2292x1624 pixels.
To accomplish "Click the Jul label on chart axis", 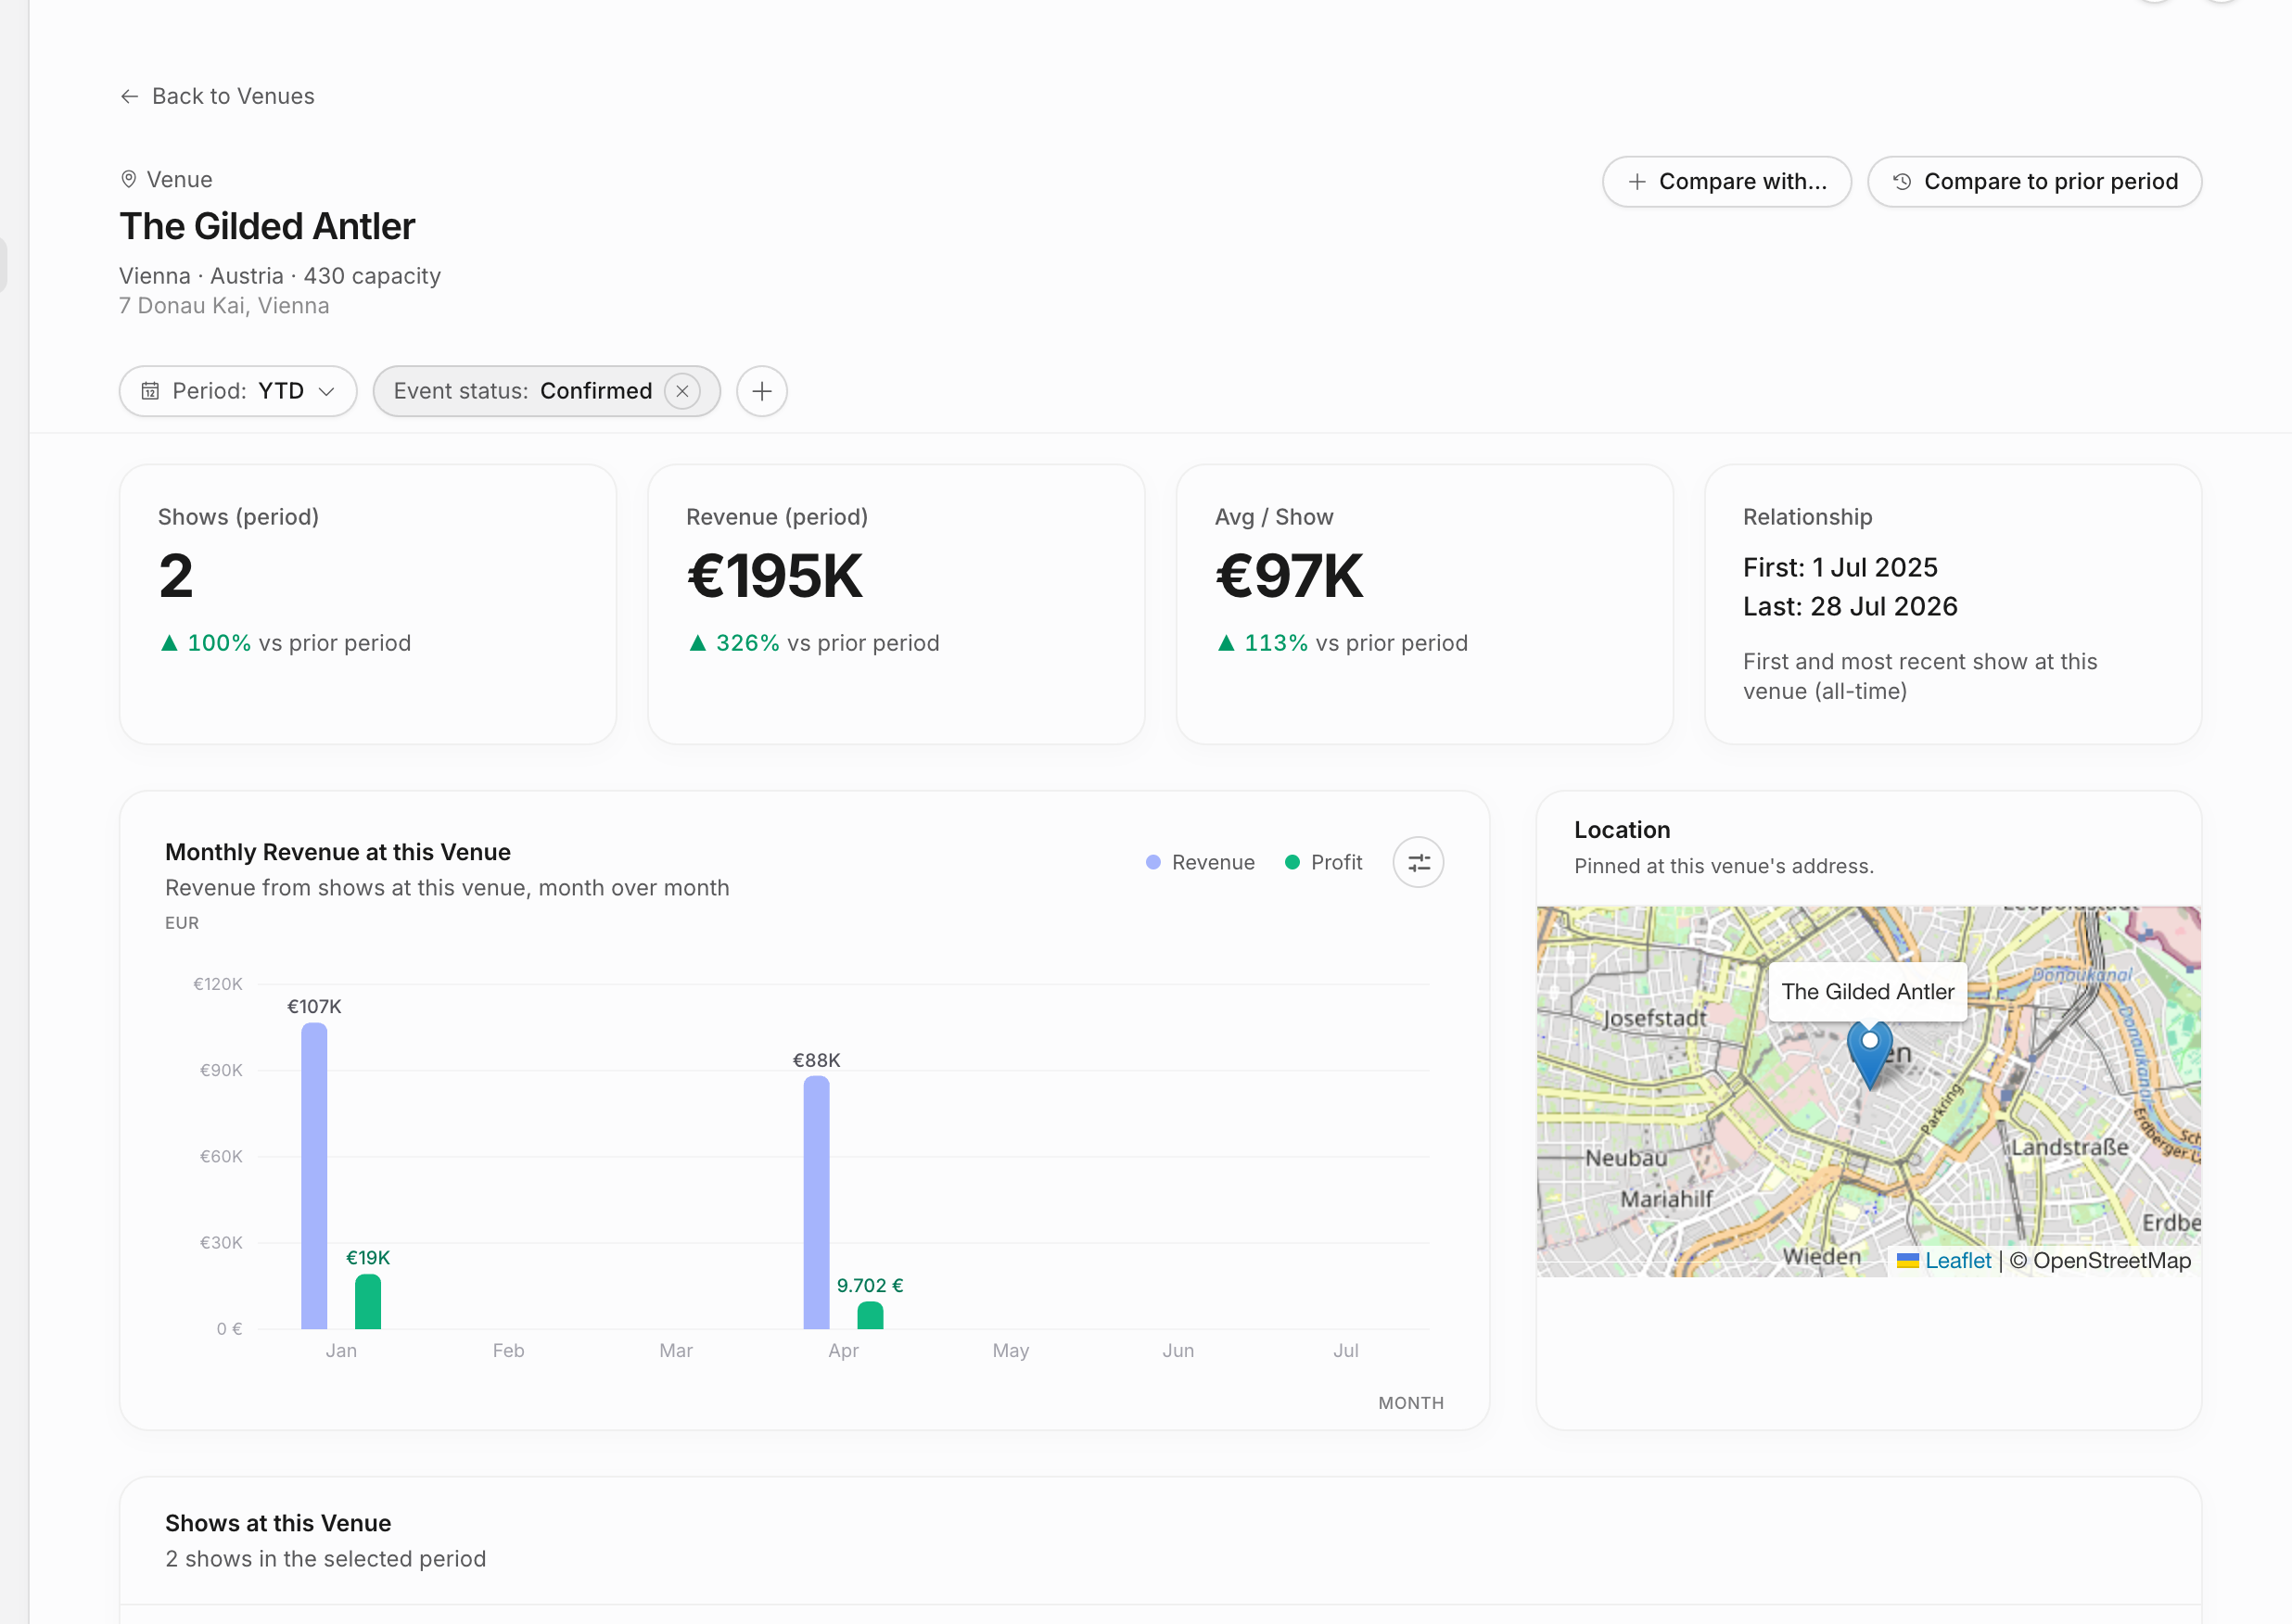I will point(1345,1351).
